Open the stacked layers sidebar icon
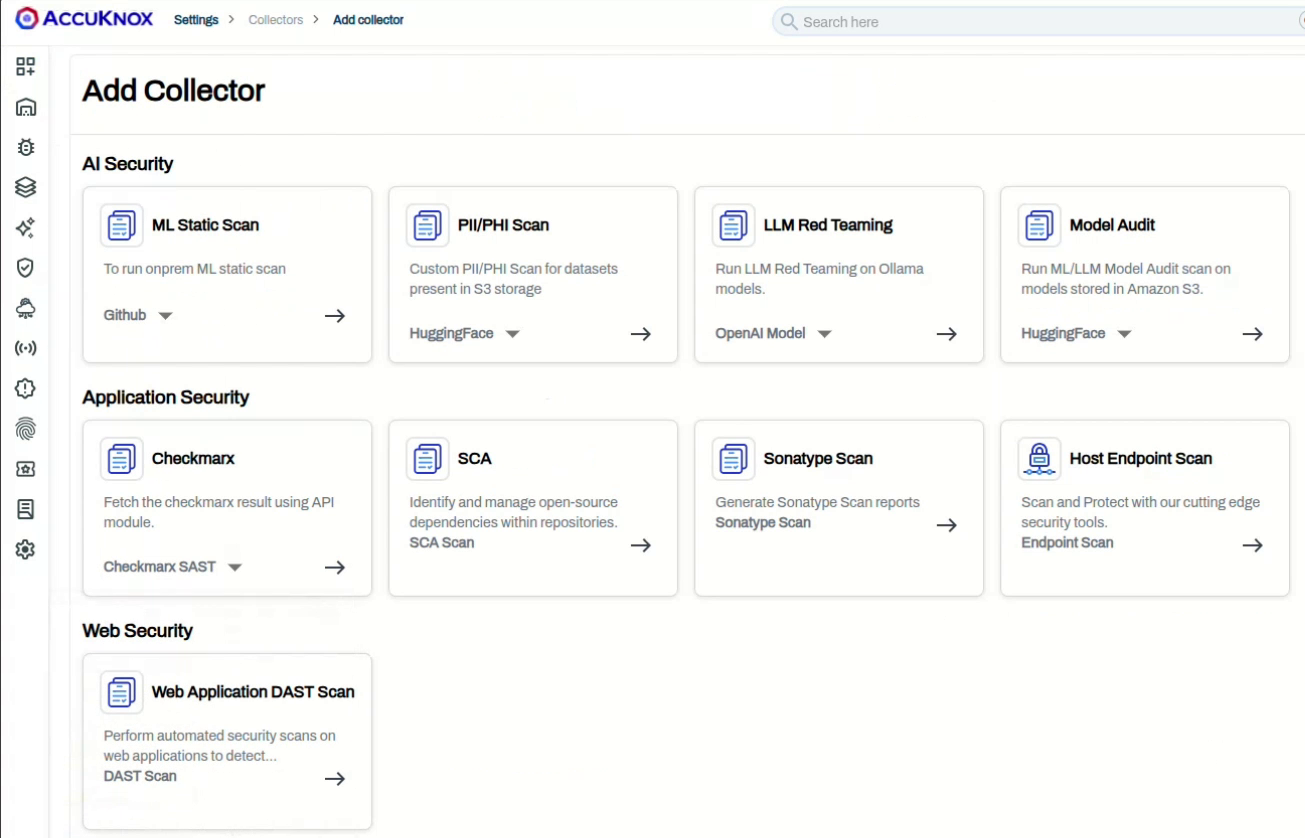Image resolution: width=1305 pixels, height=838 pixels. (26, 187)
